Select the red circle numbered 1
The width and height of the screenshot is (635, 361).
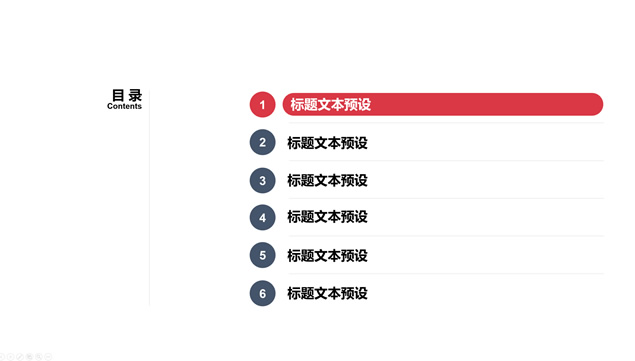click(262, 105)
